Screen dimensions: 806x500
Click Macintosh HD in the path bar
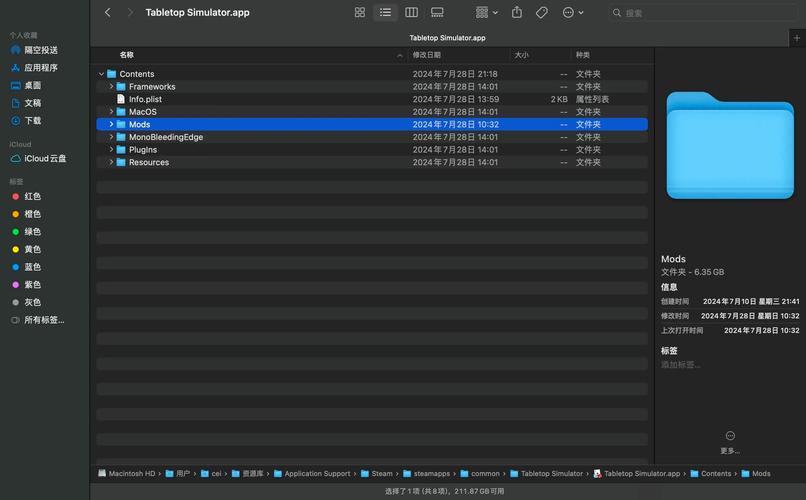pyautogui.click(x=126, y=473)
